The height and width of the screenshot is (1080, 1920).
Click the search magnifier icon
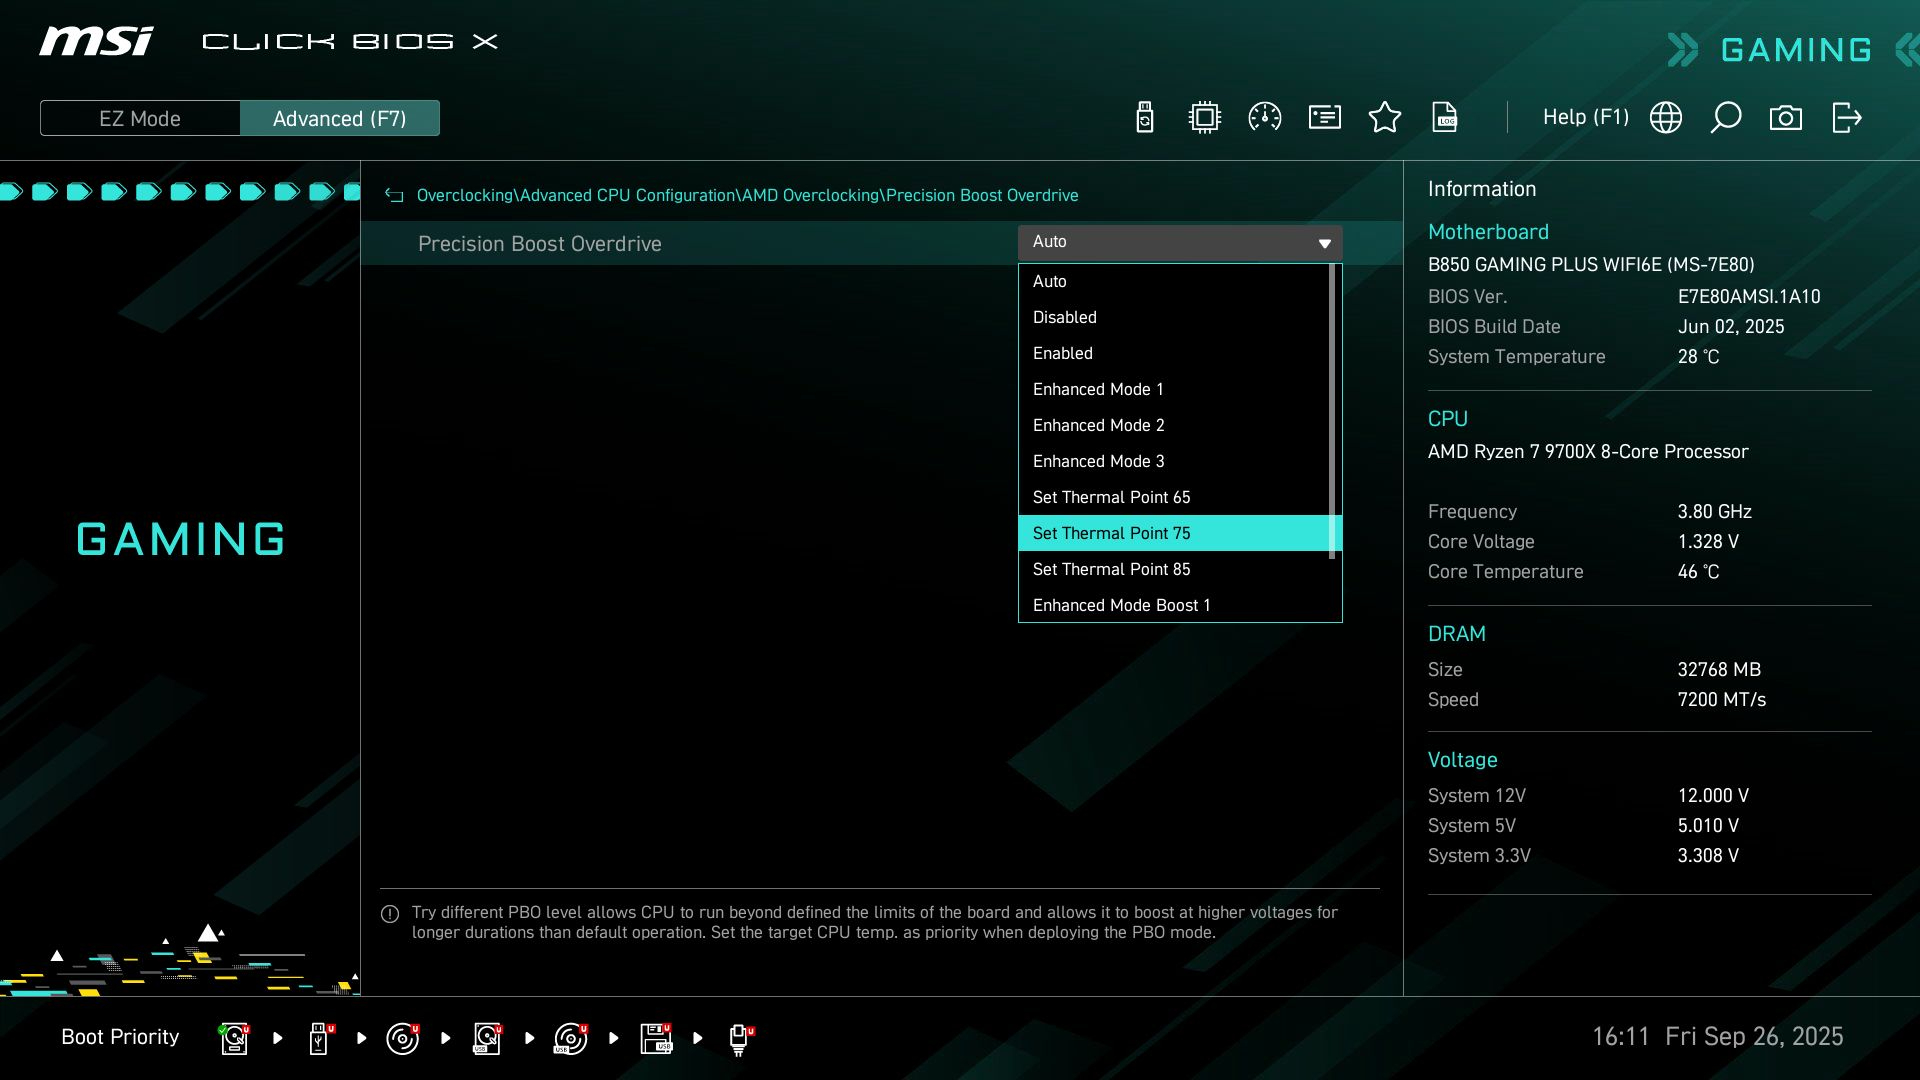click(1726, 118)
